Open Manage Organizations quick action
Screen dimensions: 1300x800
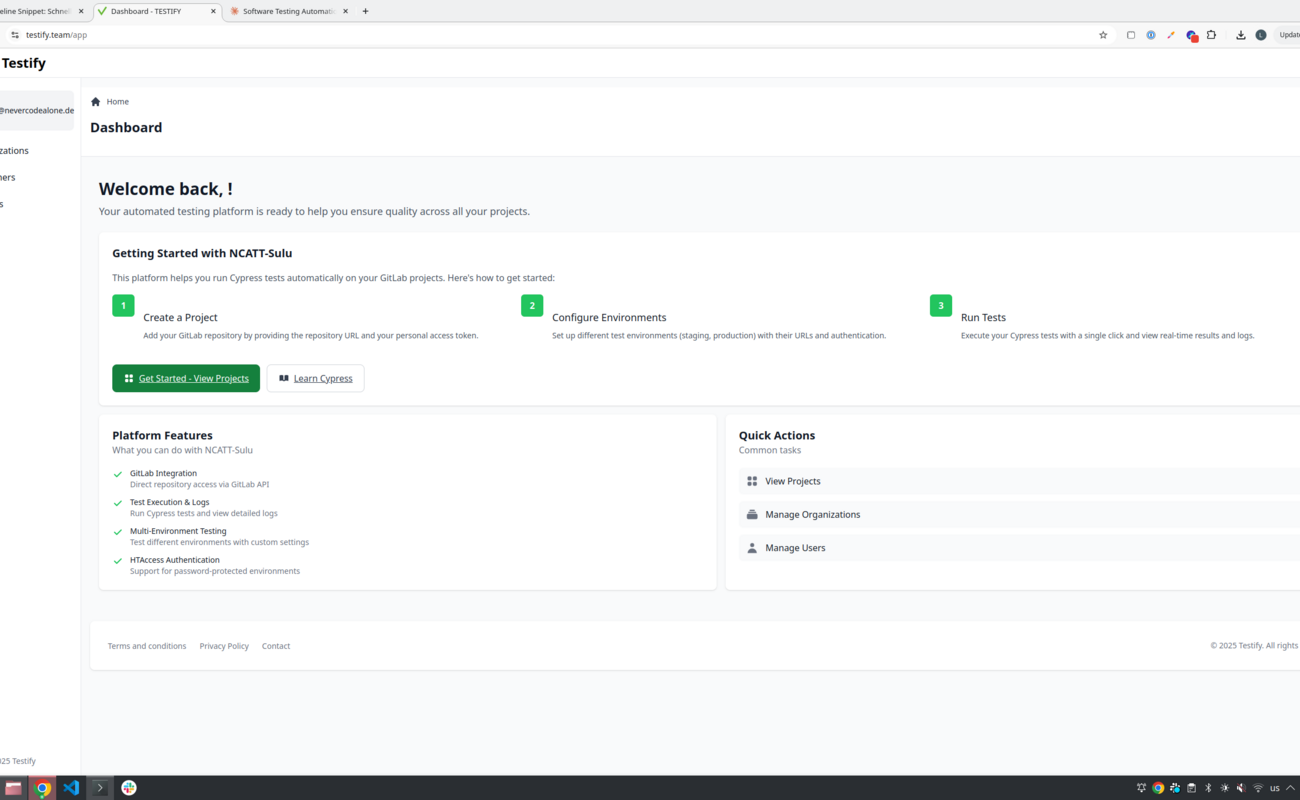coord(1019,514)
